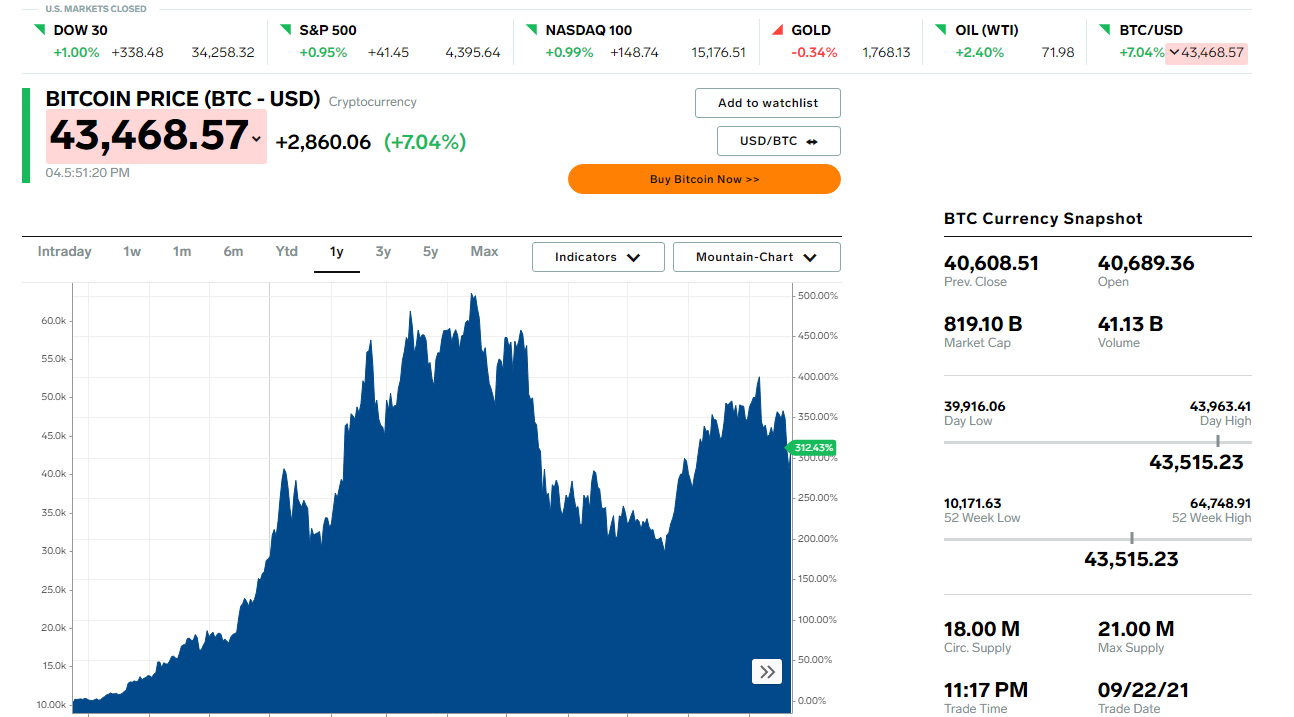This screenshot has width=1294, height=717.
Task: Click the double-arrow chart scroll icon
Action: point(767,672)
